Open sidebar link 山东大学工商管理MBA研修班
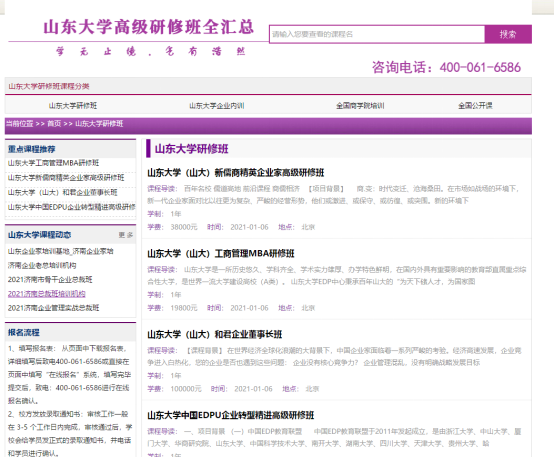This screenshot has width=554, height=458. pyautogui.click(x=53, y=163)
